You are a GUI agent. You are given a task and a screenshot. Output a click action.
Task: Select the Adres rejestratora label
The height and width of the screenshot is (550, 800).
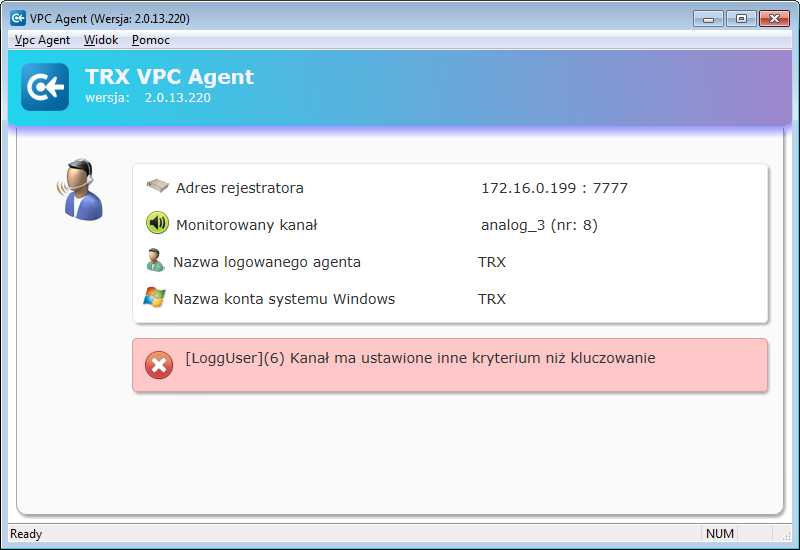coord(240,188)
